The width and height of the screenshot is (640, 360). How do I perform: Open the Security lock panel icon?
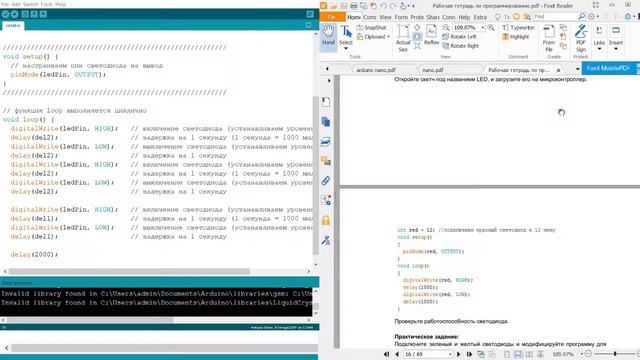[326, 221]
